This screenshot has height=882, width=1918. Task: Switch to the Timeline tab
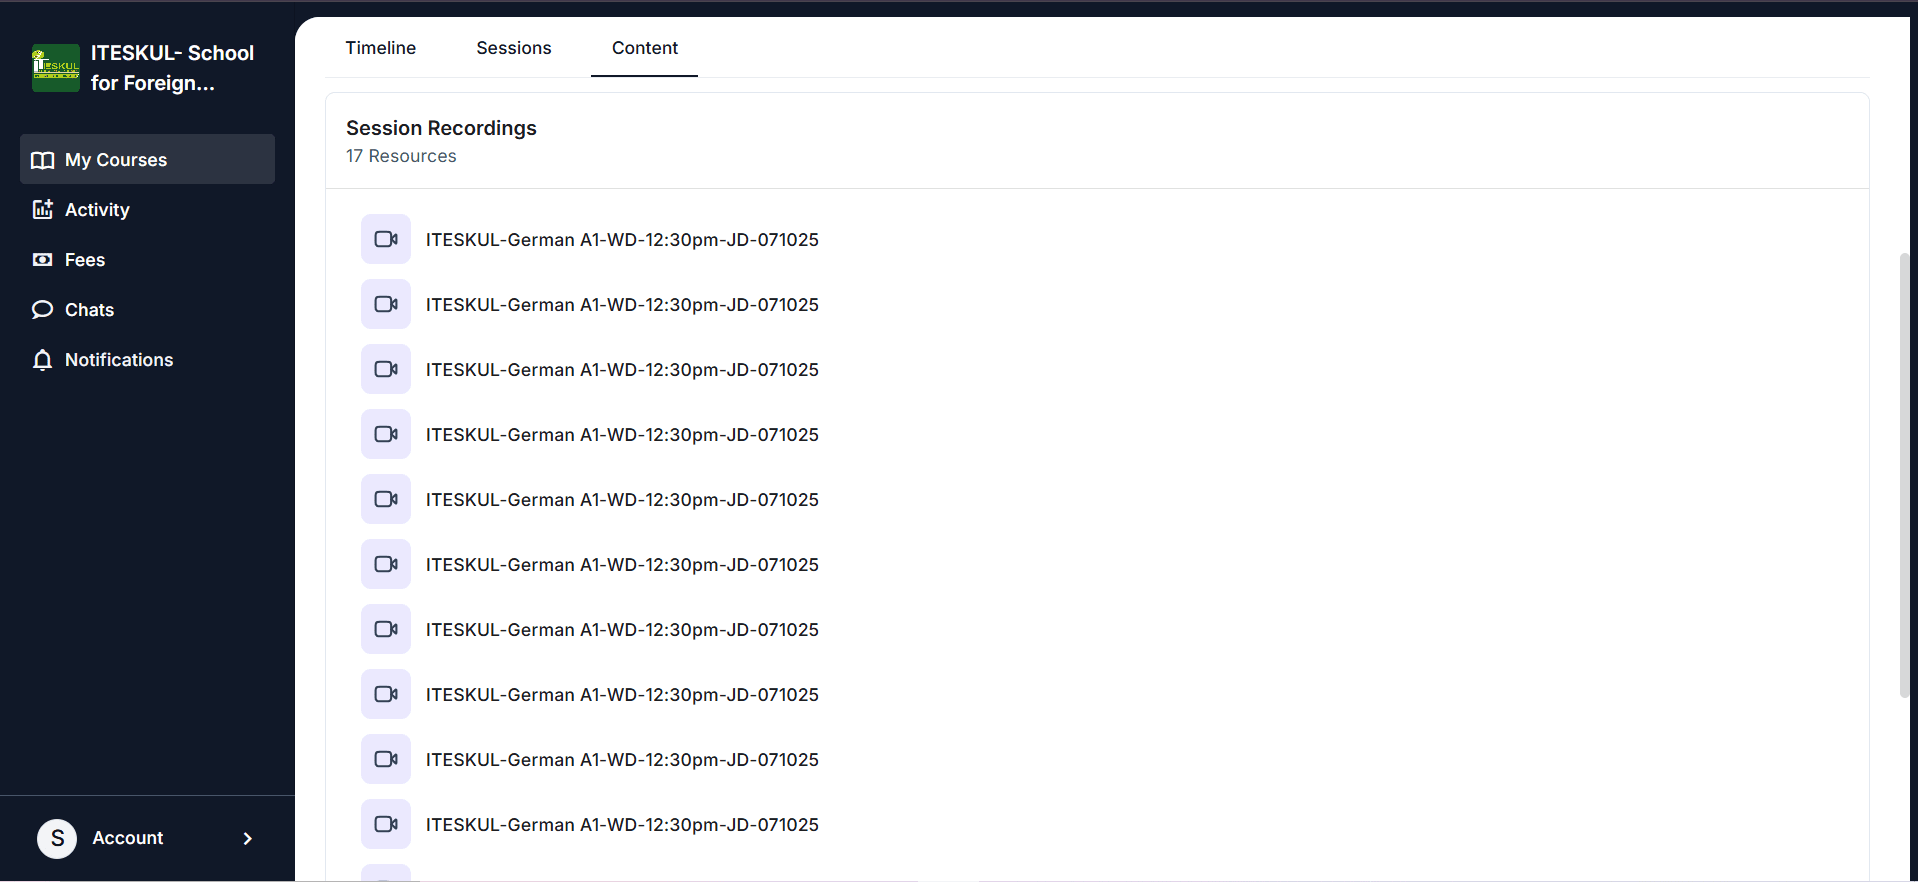click(x=380, y=48)
